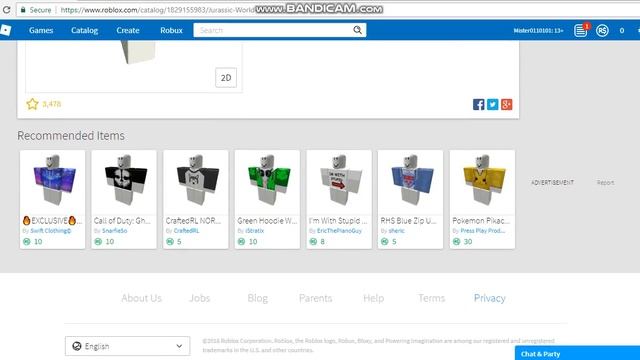The image size is (640, 360).
Task: Click the Green Hoodie W... title
Action: click(267, 221)
